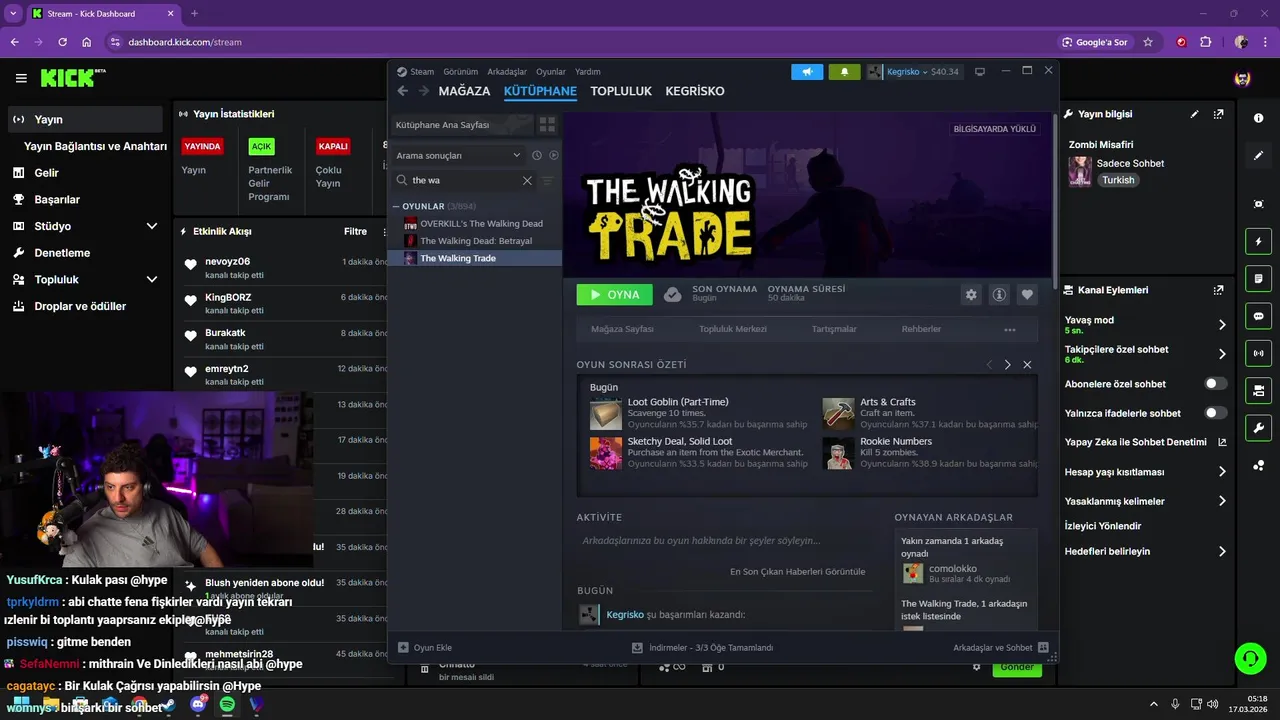Add The Walking Trade to favorites

coord(1027,295)
